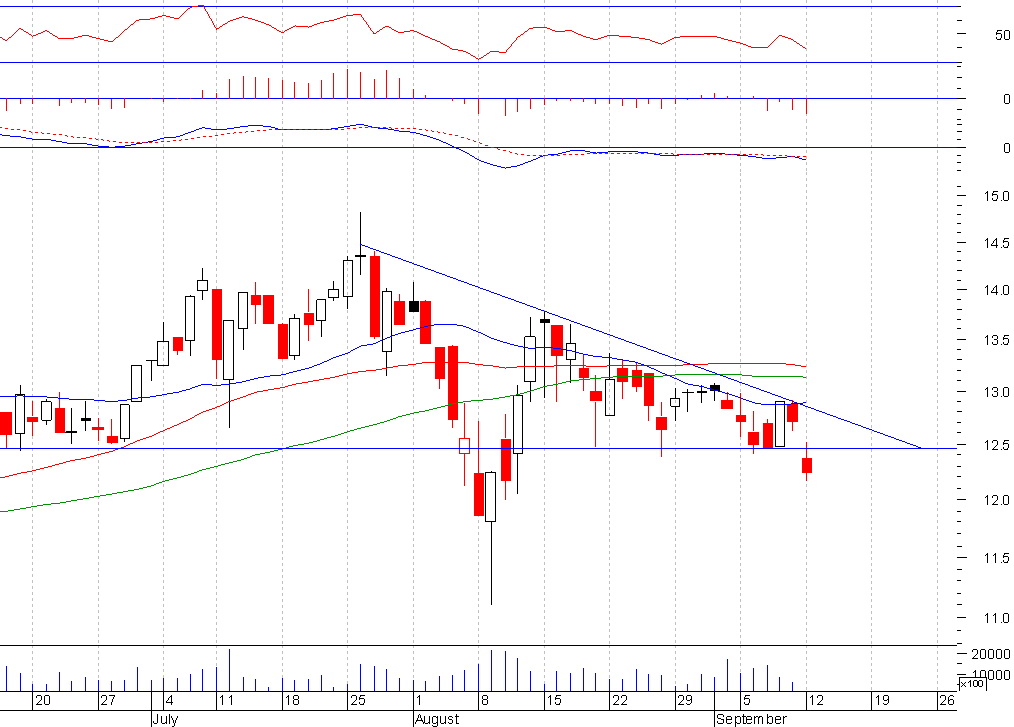Click the date label 29 on the time axis
The width and height of the screenshot is (1014, 727).
point(685,700)
